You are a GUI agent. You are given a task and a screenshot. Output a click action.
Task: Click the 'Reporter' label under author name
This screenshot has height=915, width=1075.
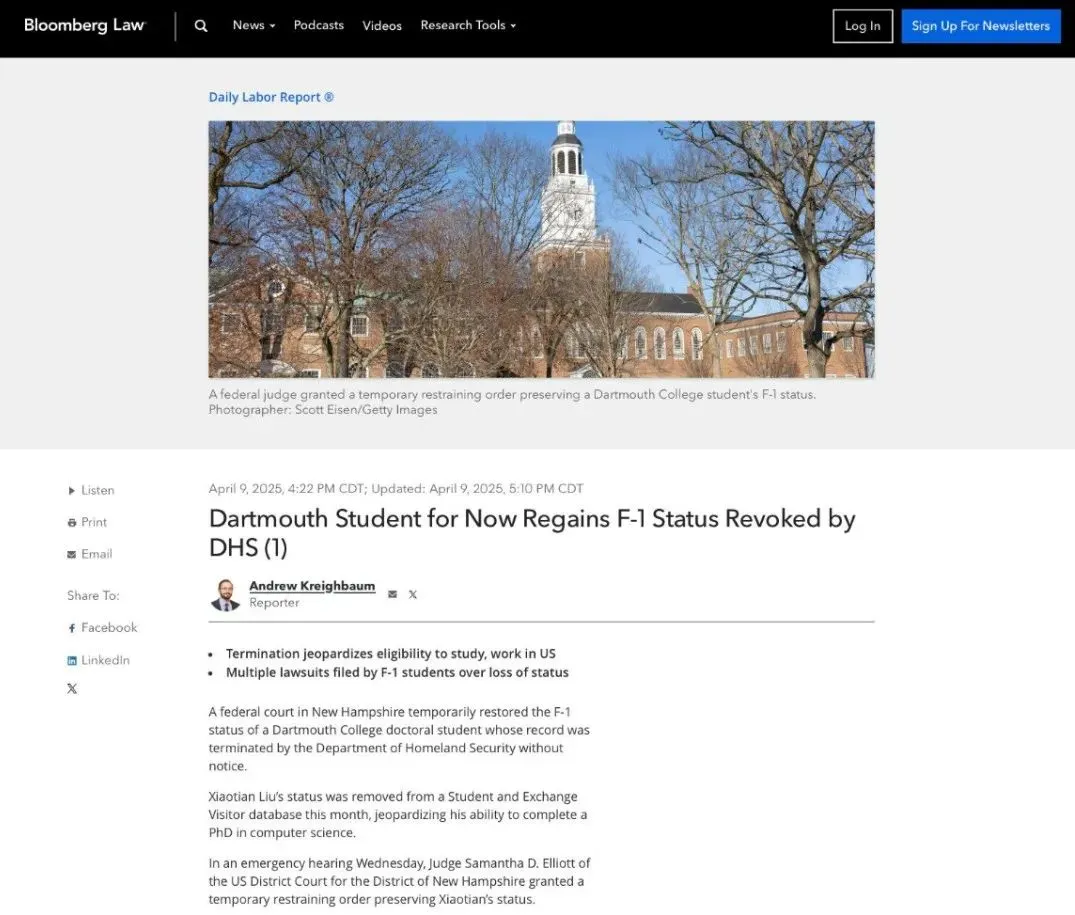tap(274, 603)
